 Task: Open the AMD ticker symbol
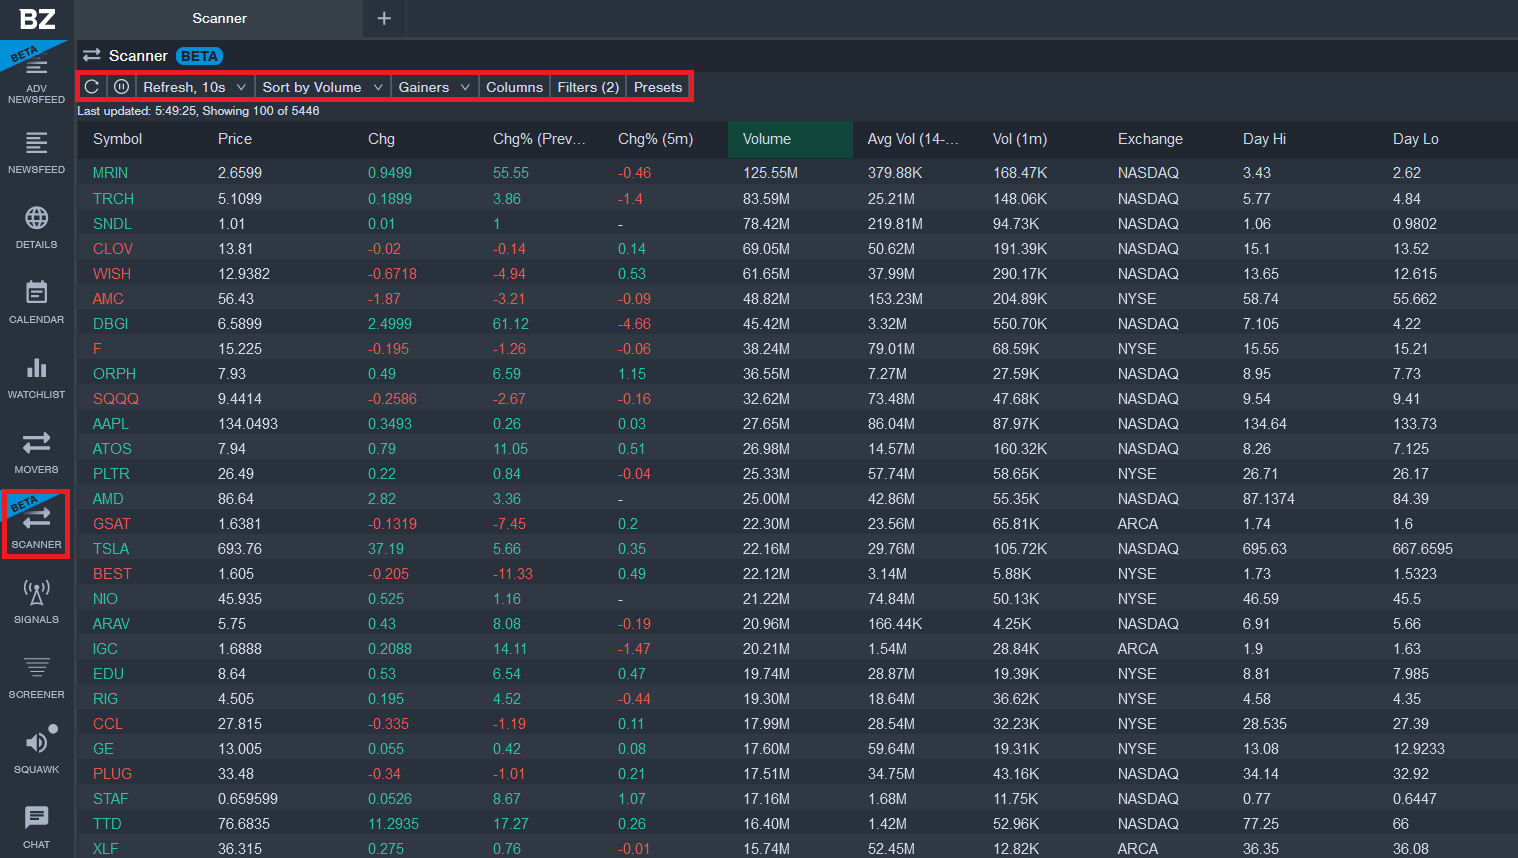point(108,499)
